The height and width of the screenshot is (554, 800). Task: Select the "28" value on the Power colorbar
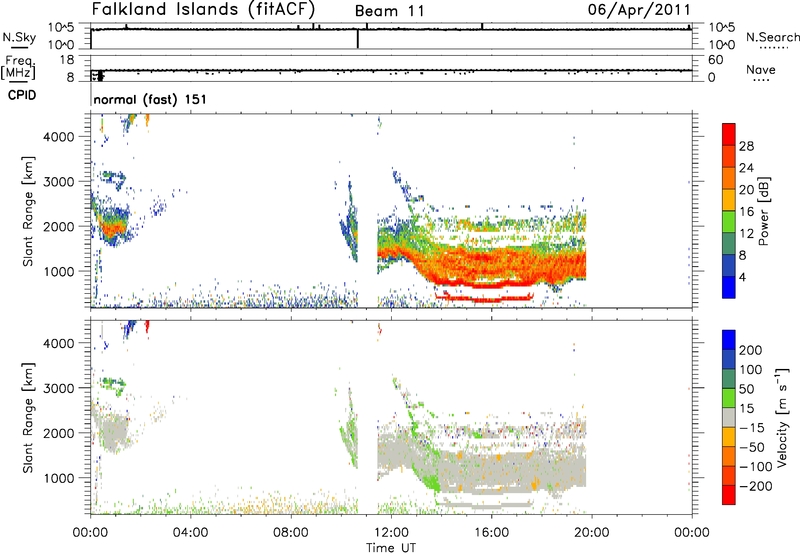tap(746, 146)
